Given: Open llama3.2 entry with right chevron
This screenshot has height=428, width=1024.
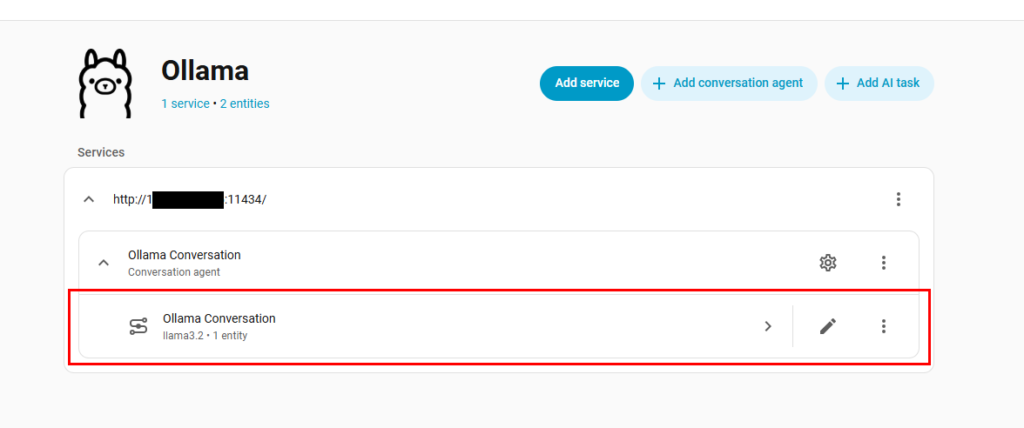Looking at the screenshot, I should point(768,326).
